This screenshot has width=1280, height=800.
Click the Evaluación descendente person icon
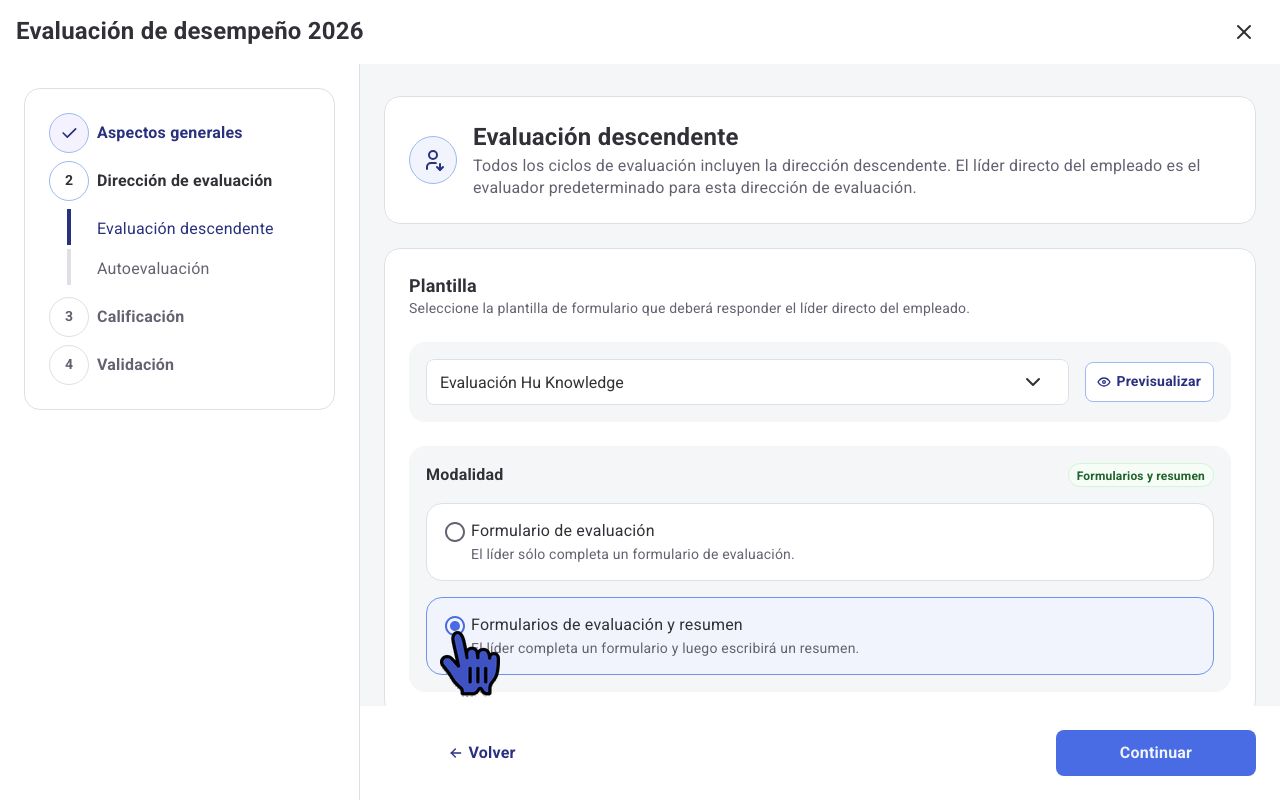pos(433,160)
